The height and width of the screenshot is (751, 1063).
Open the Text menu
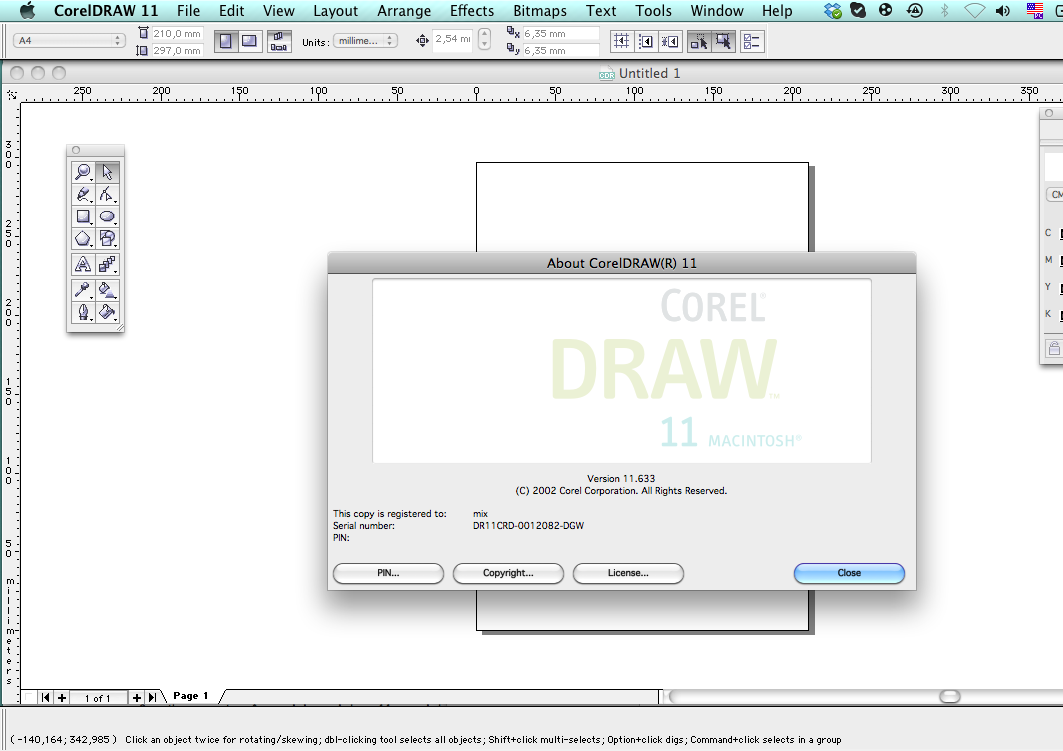tap(601, 11)
